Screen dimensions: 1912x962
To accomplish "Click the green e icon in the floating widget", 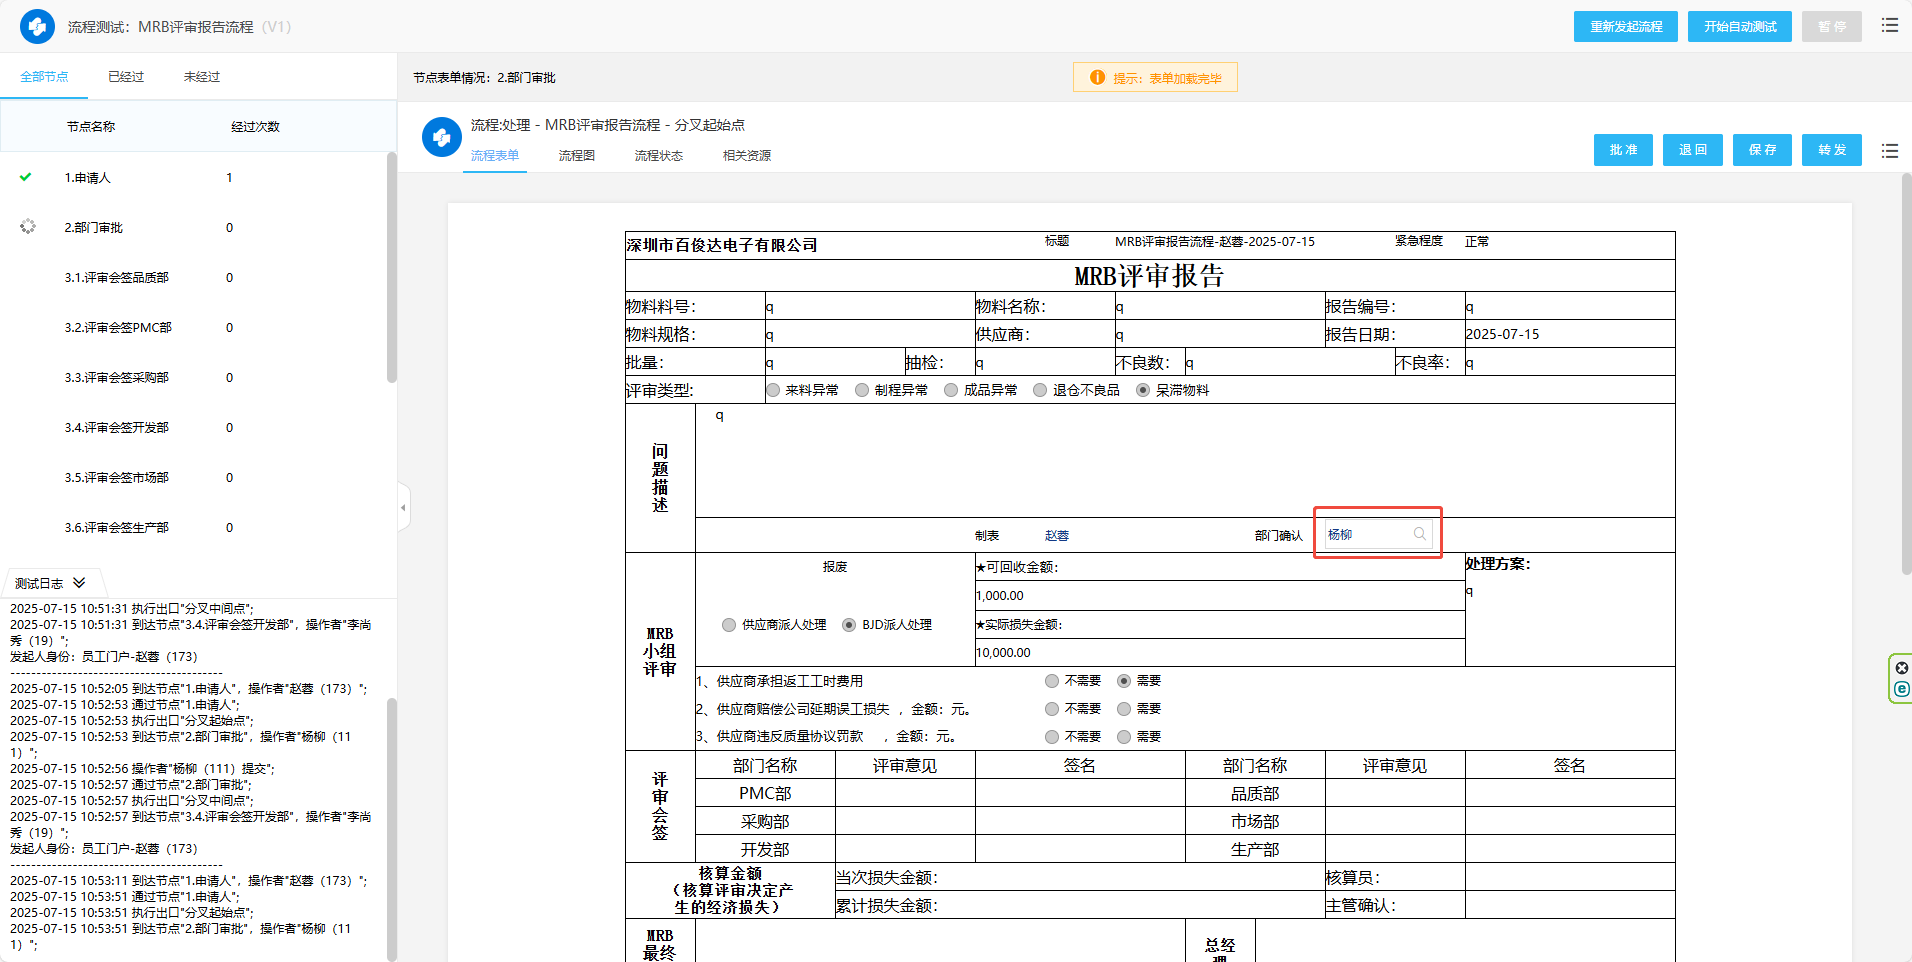I will [x=1902, y=689].
